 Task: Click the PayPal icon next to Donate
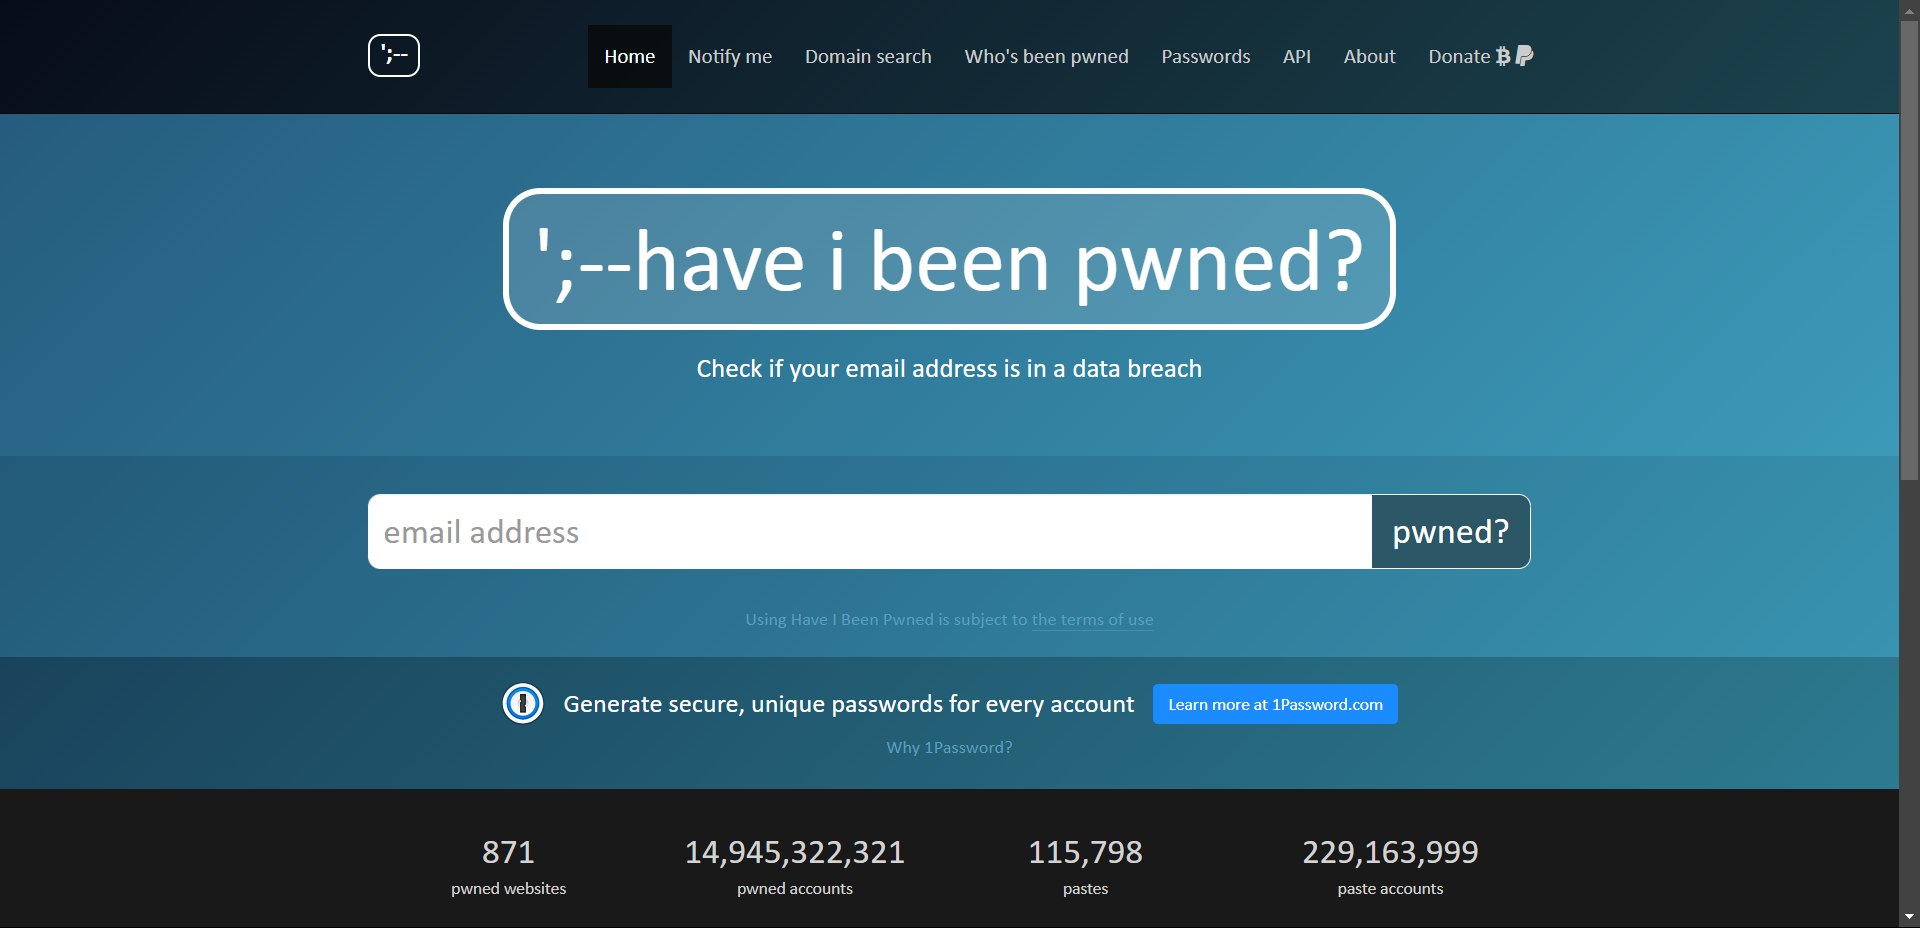1523,56
